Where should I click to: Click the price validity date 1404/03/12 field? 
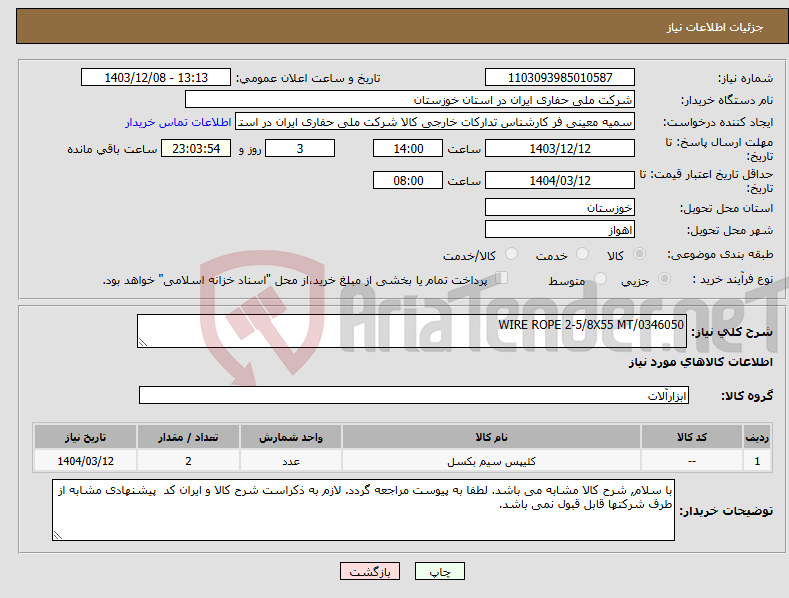[x=560, y=180]
